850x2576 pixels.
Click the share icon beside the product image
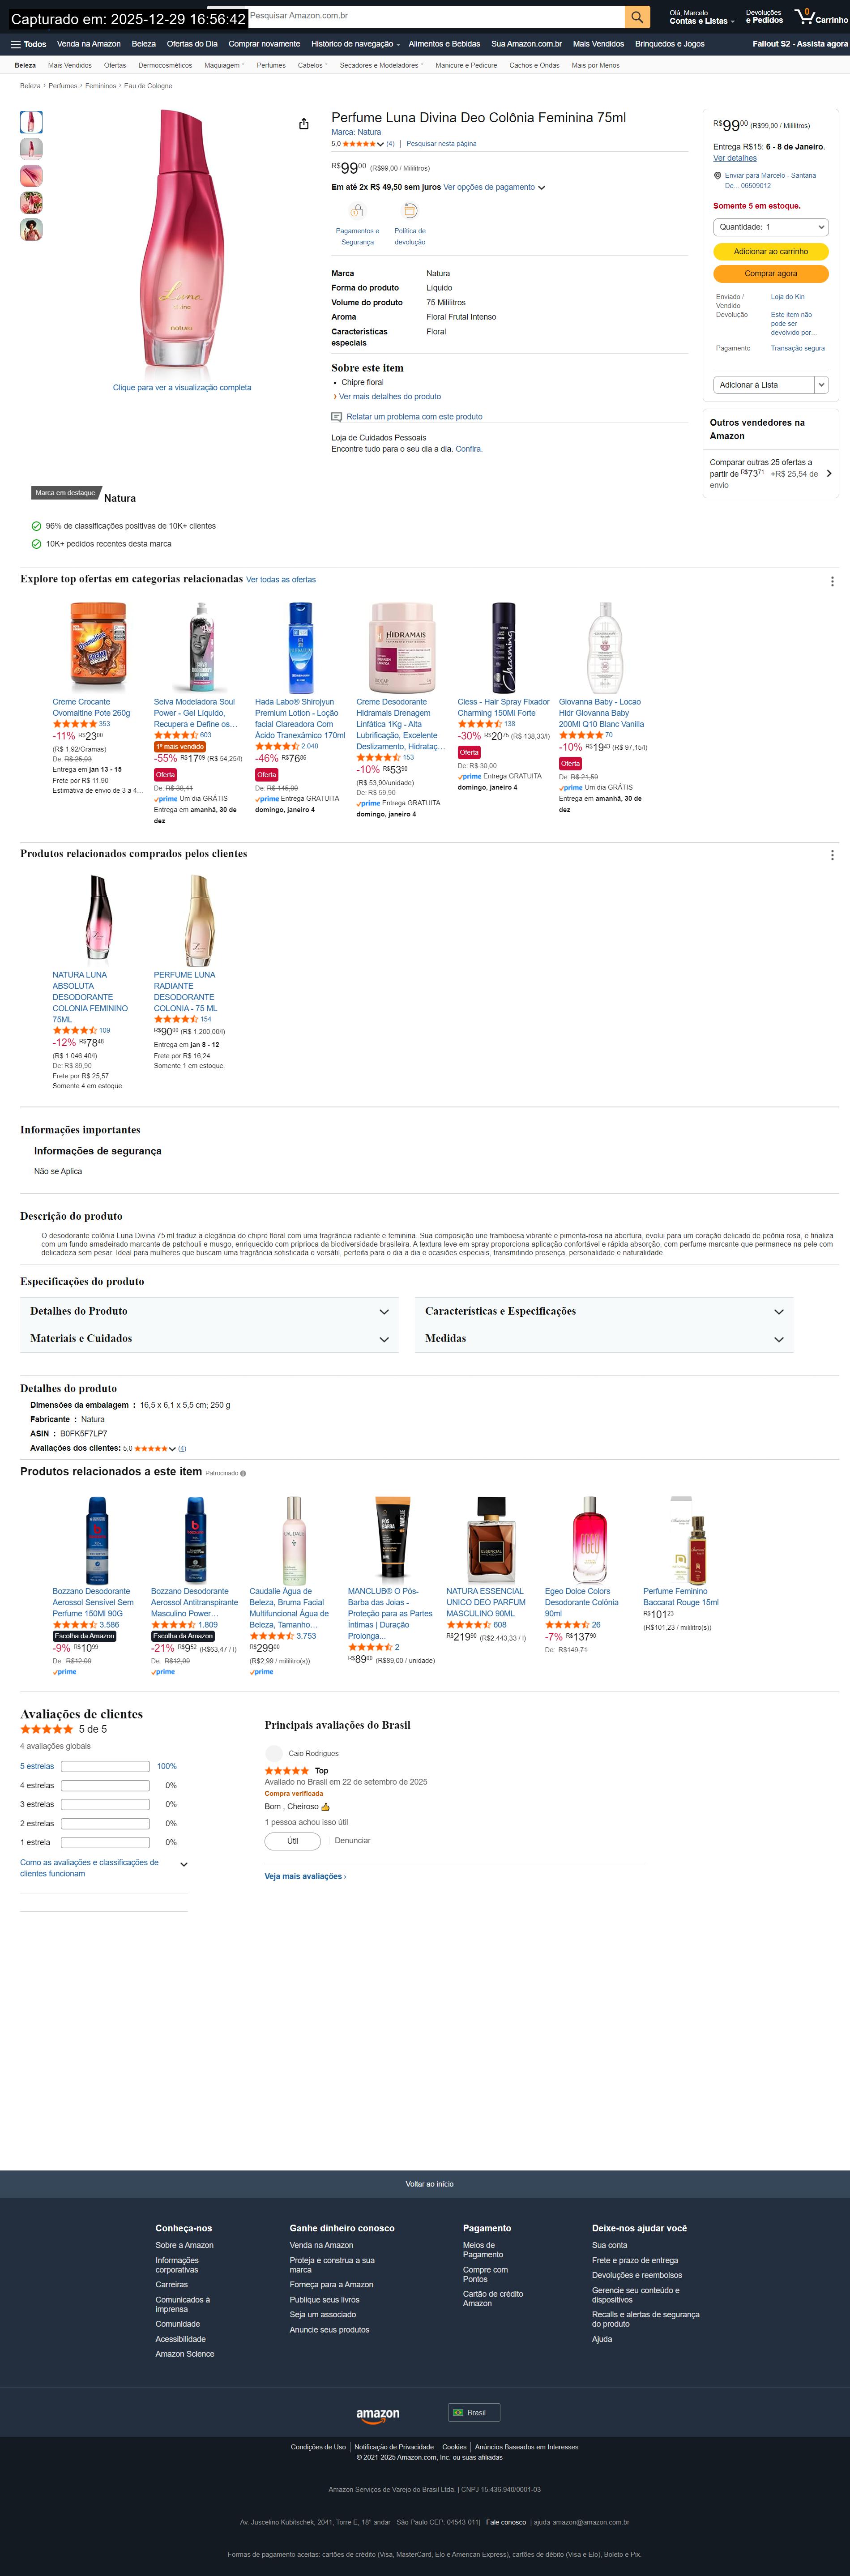click(x=304, y=124)
